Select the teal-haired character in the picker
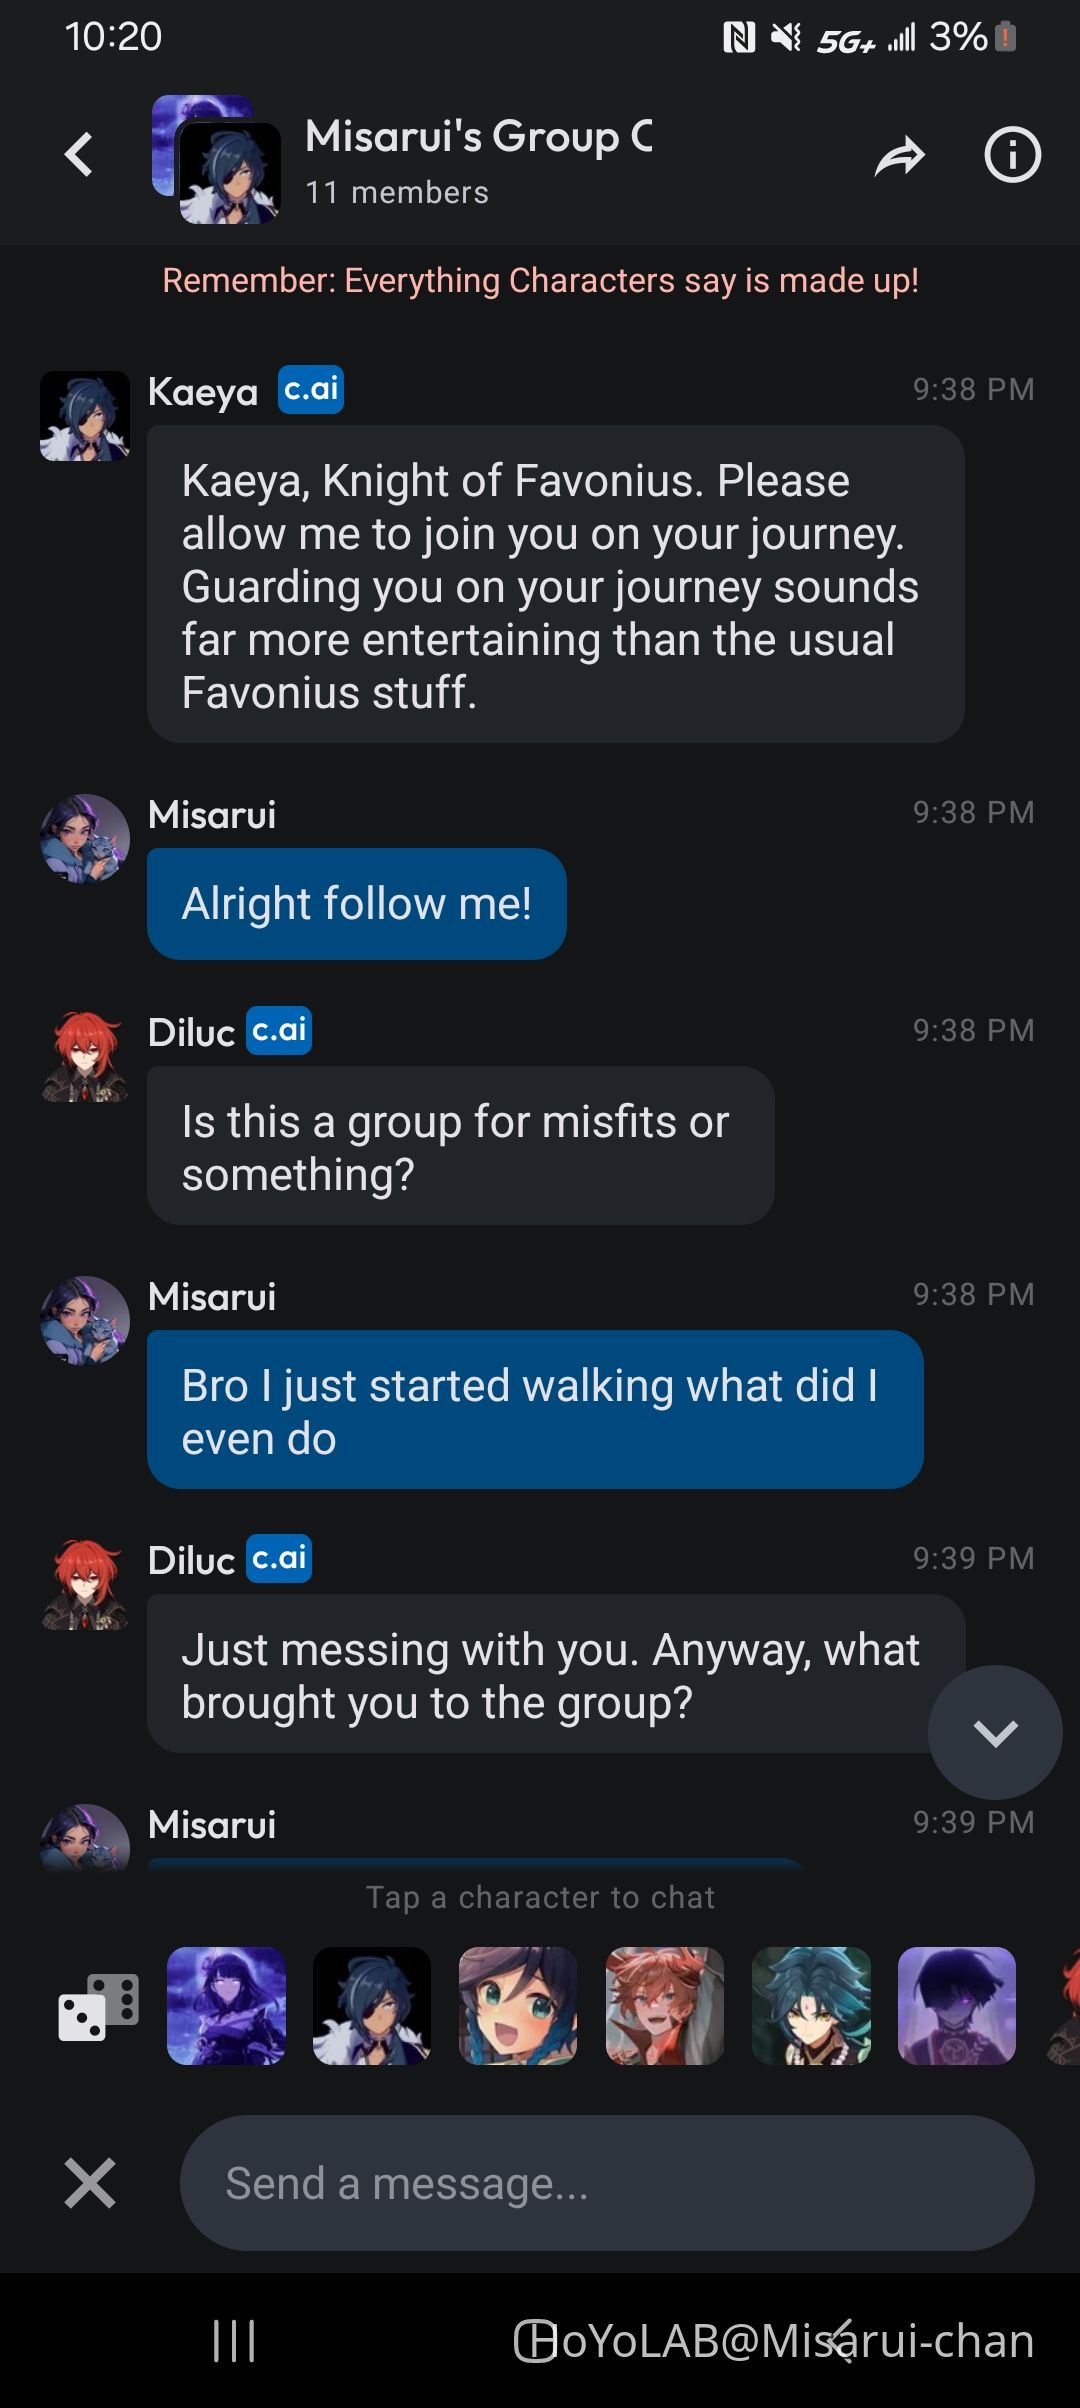The image size is (1080, 2408). (811, 2006)
